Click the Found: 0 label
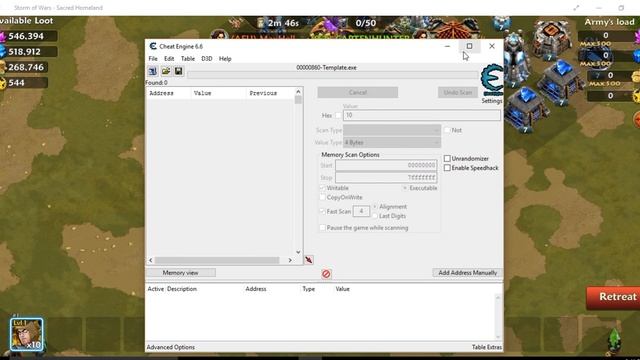This screenshot has width=640, height=360. pos(157,82)
